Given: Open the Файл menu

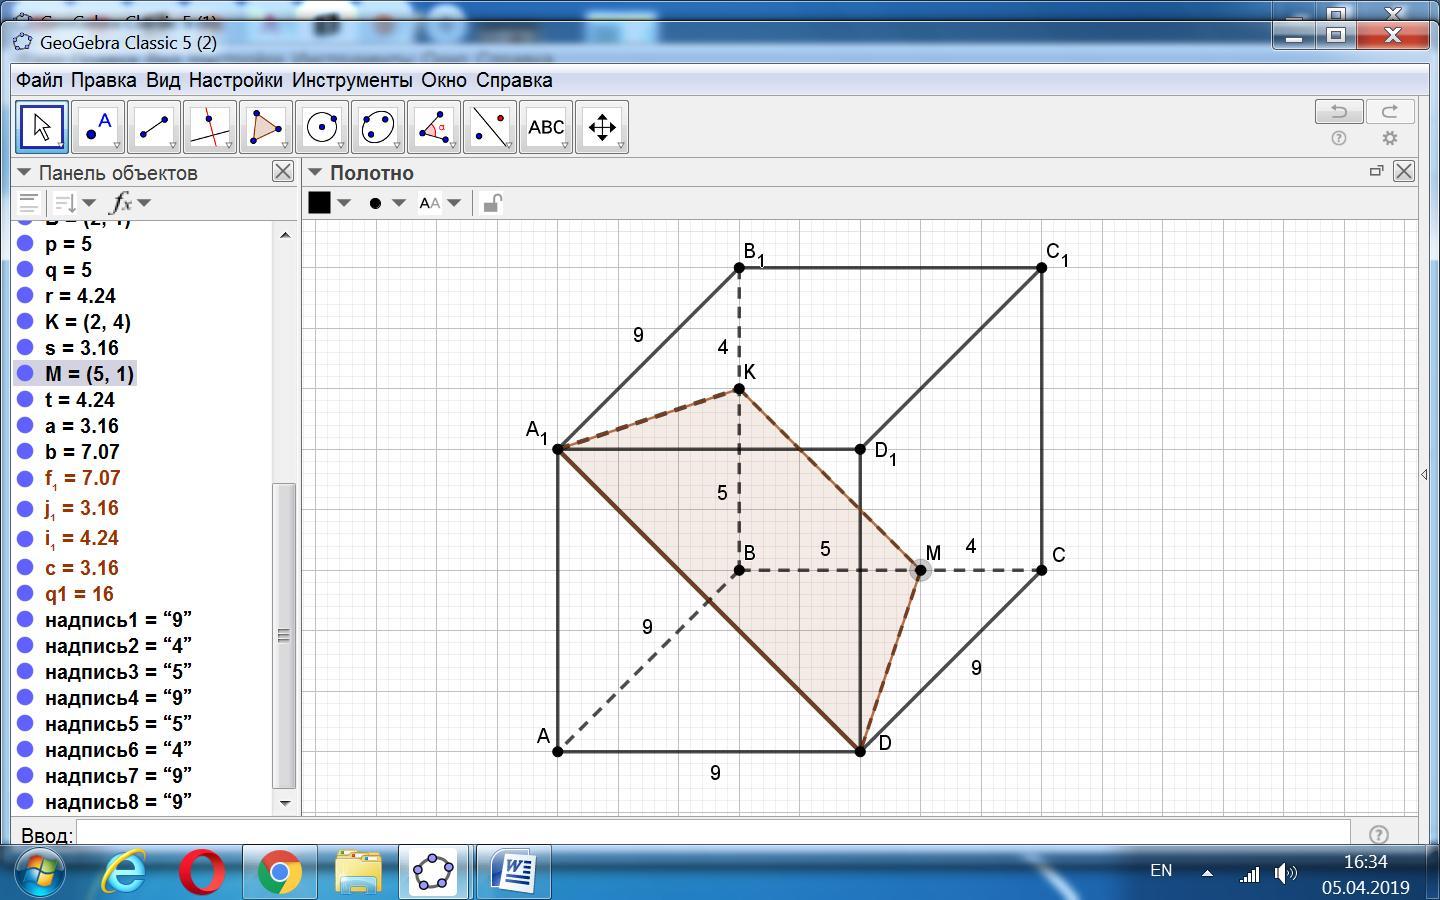Looking at the screenshot, I should (39, 80).
